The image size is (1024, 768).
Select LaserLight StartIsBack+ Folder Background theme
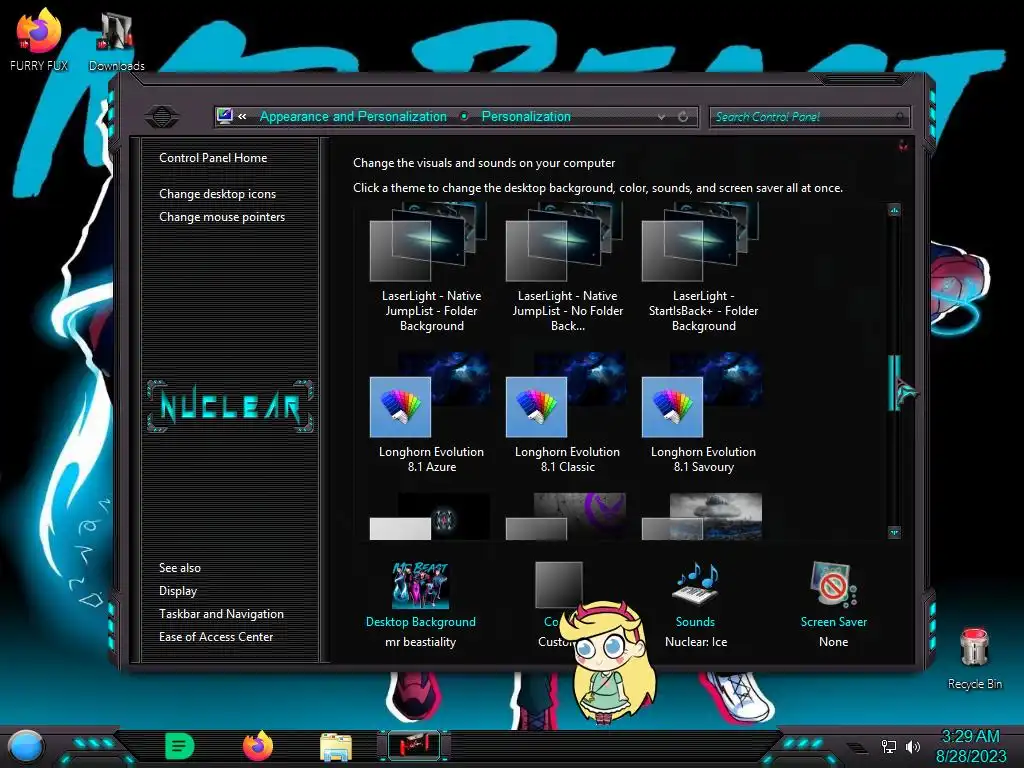click(703, 268)
